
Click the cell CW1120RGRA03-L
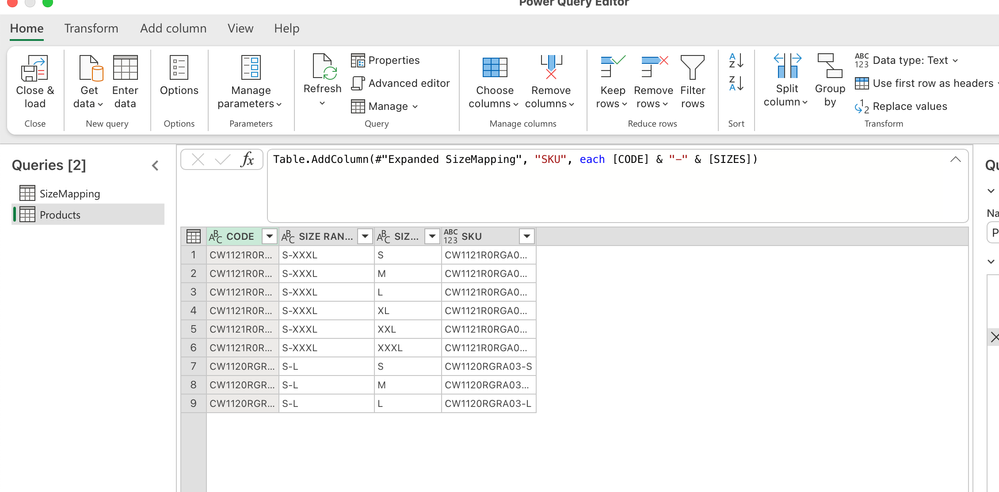coord(489,404)
